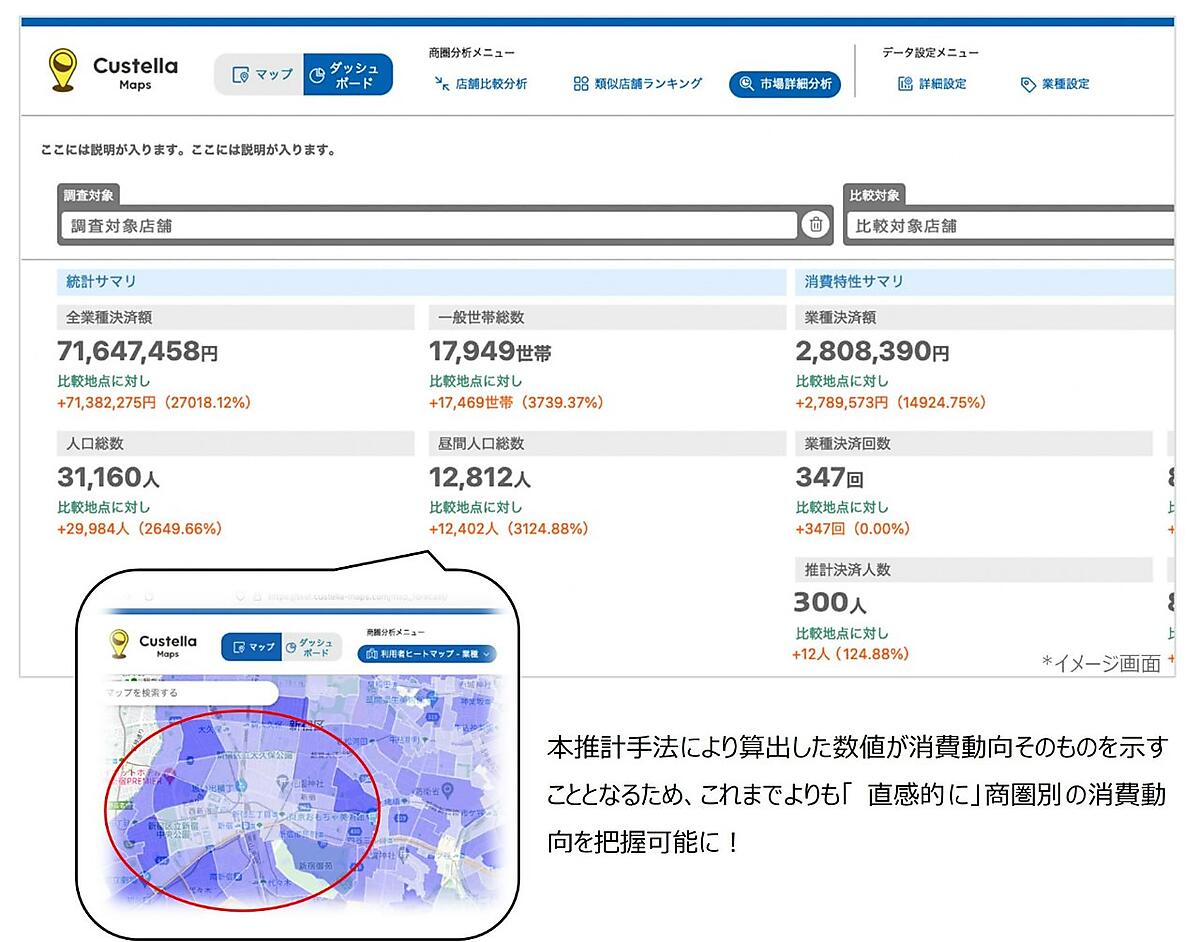1200x942 pixels.
Task: Click the chevron on the heatmap menu dropdown
Action: [487, 655]
